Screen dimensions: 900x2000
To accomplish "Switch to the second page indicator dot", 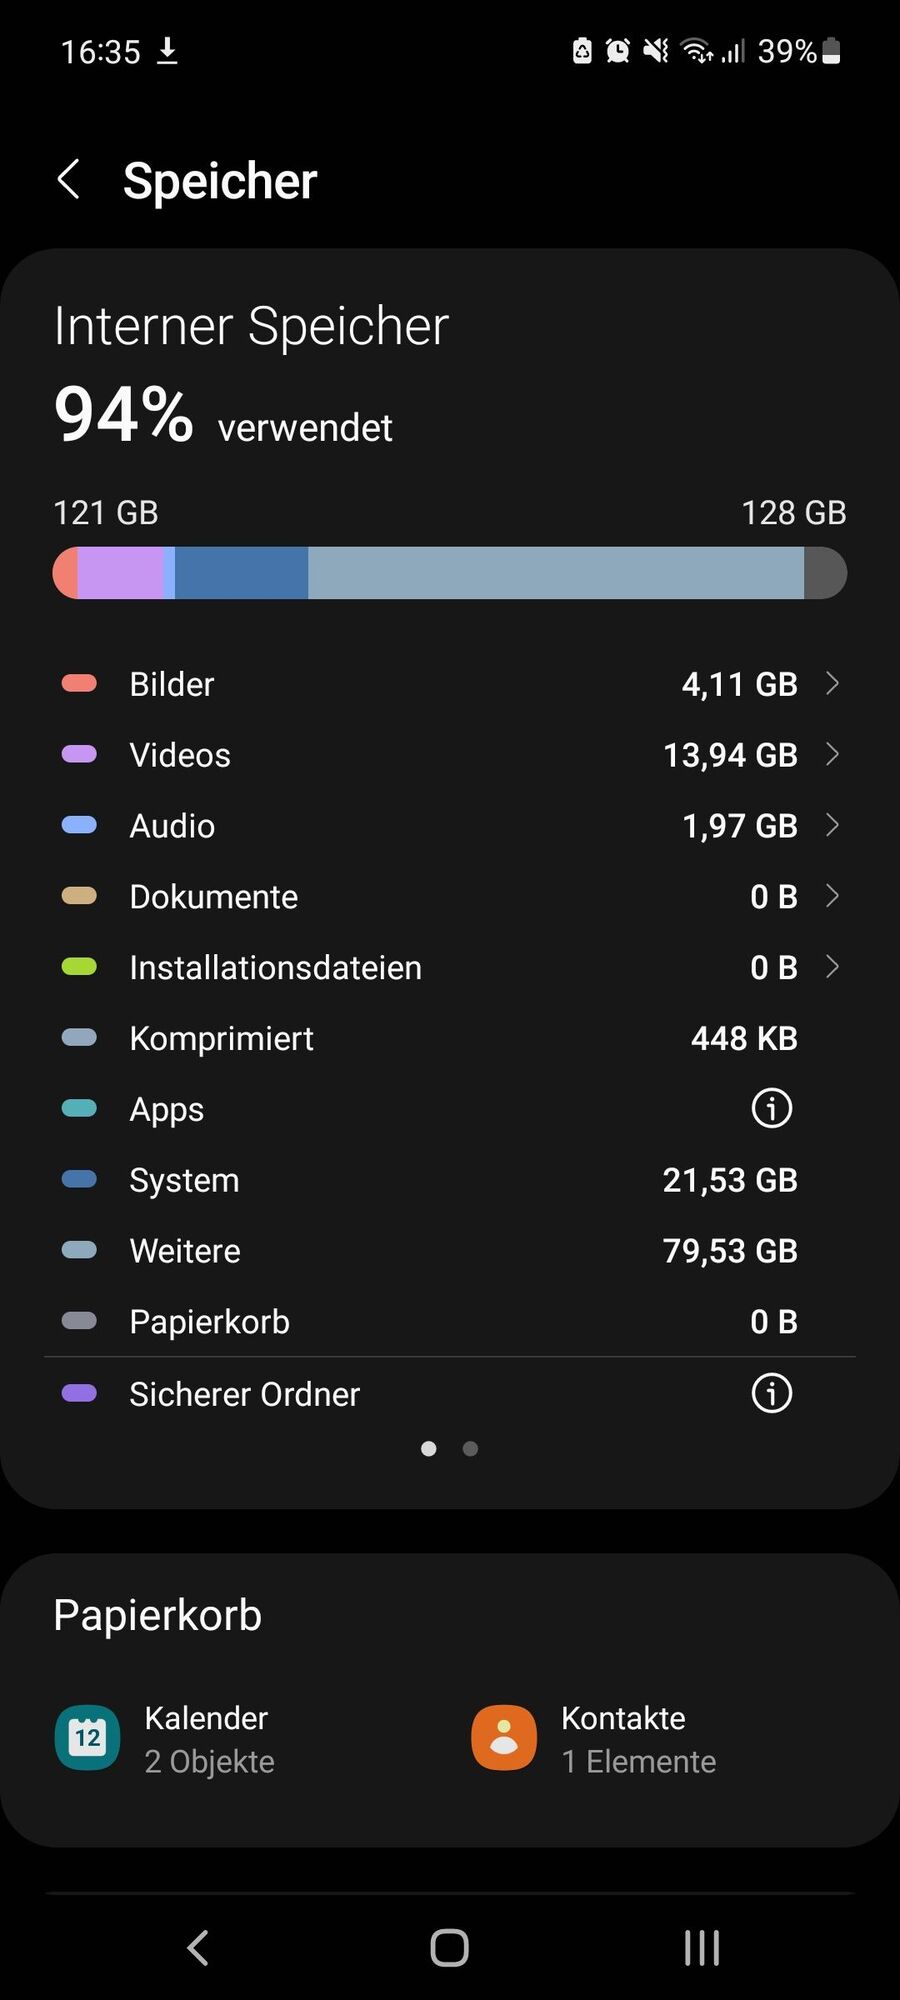I will tap(470, 1448).
